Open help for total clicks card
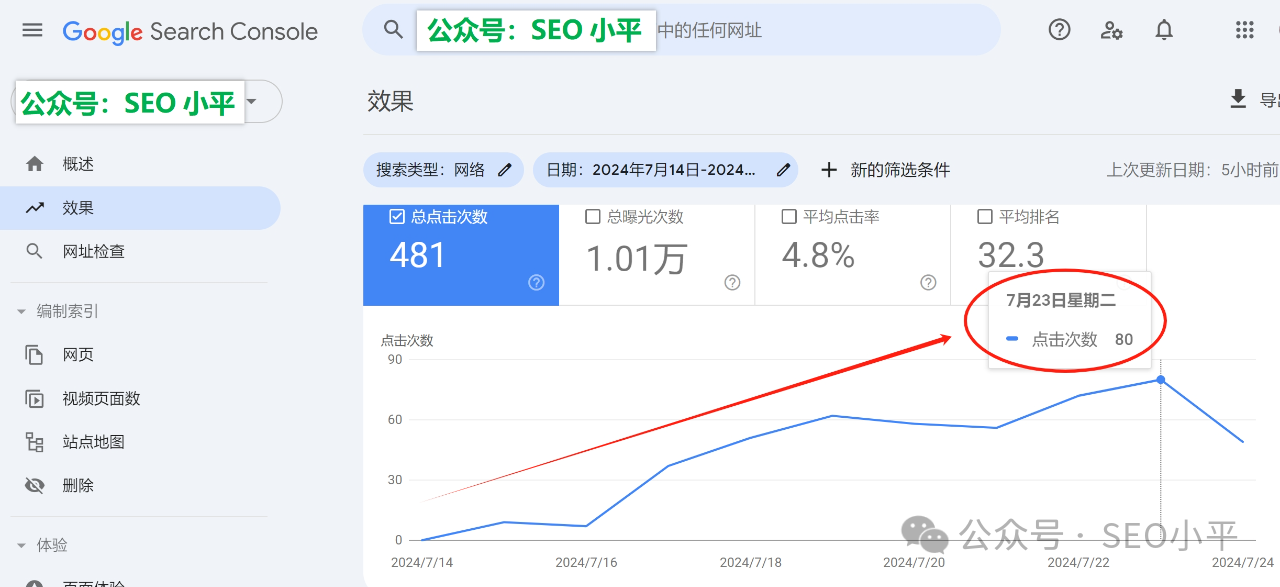 [x=536, y=283]
